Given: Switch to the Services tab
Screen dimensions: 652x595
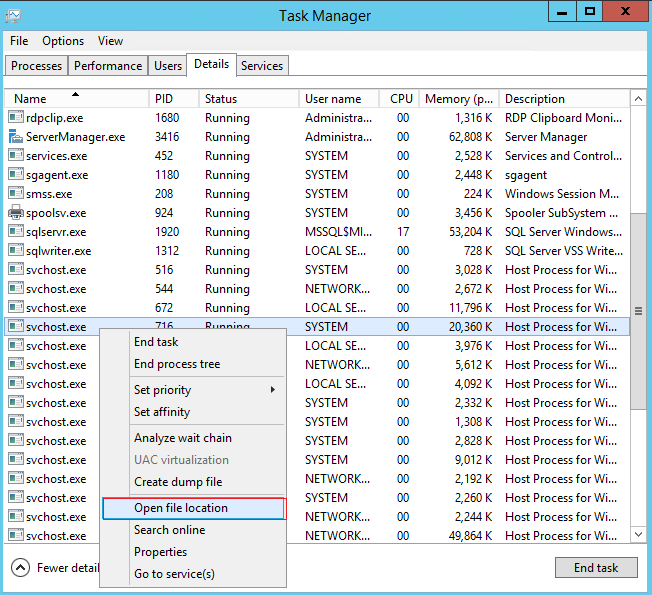Looking at the screenshot, I should (x=262, y=66).
